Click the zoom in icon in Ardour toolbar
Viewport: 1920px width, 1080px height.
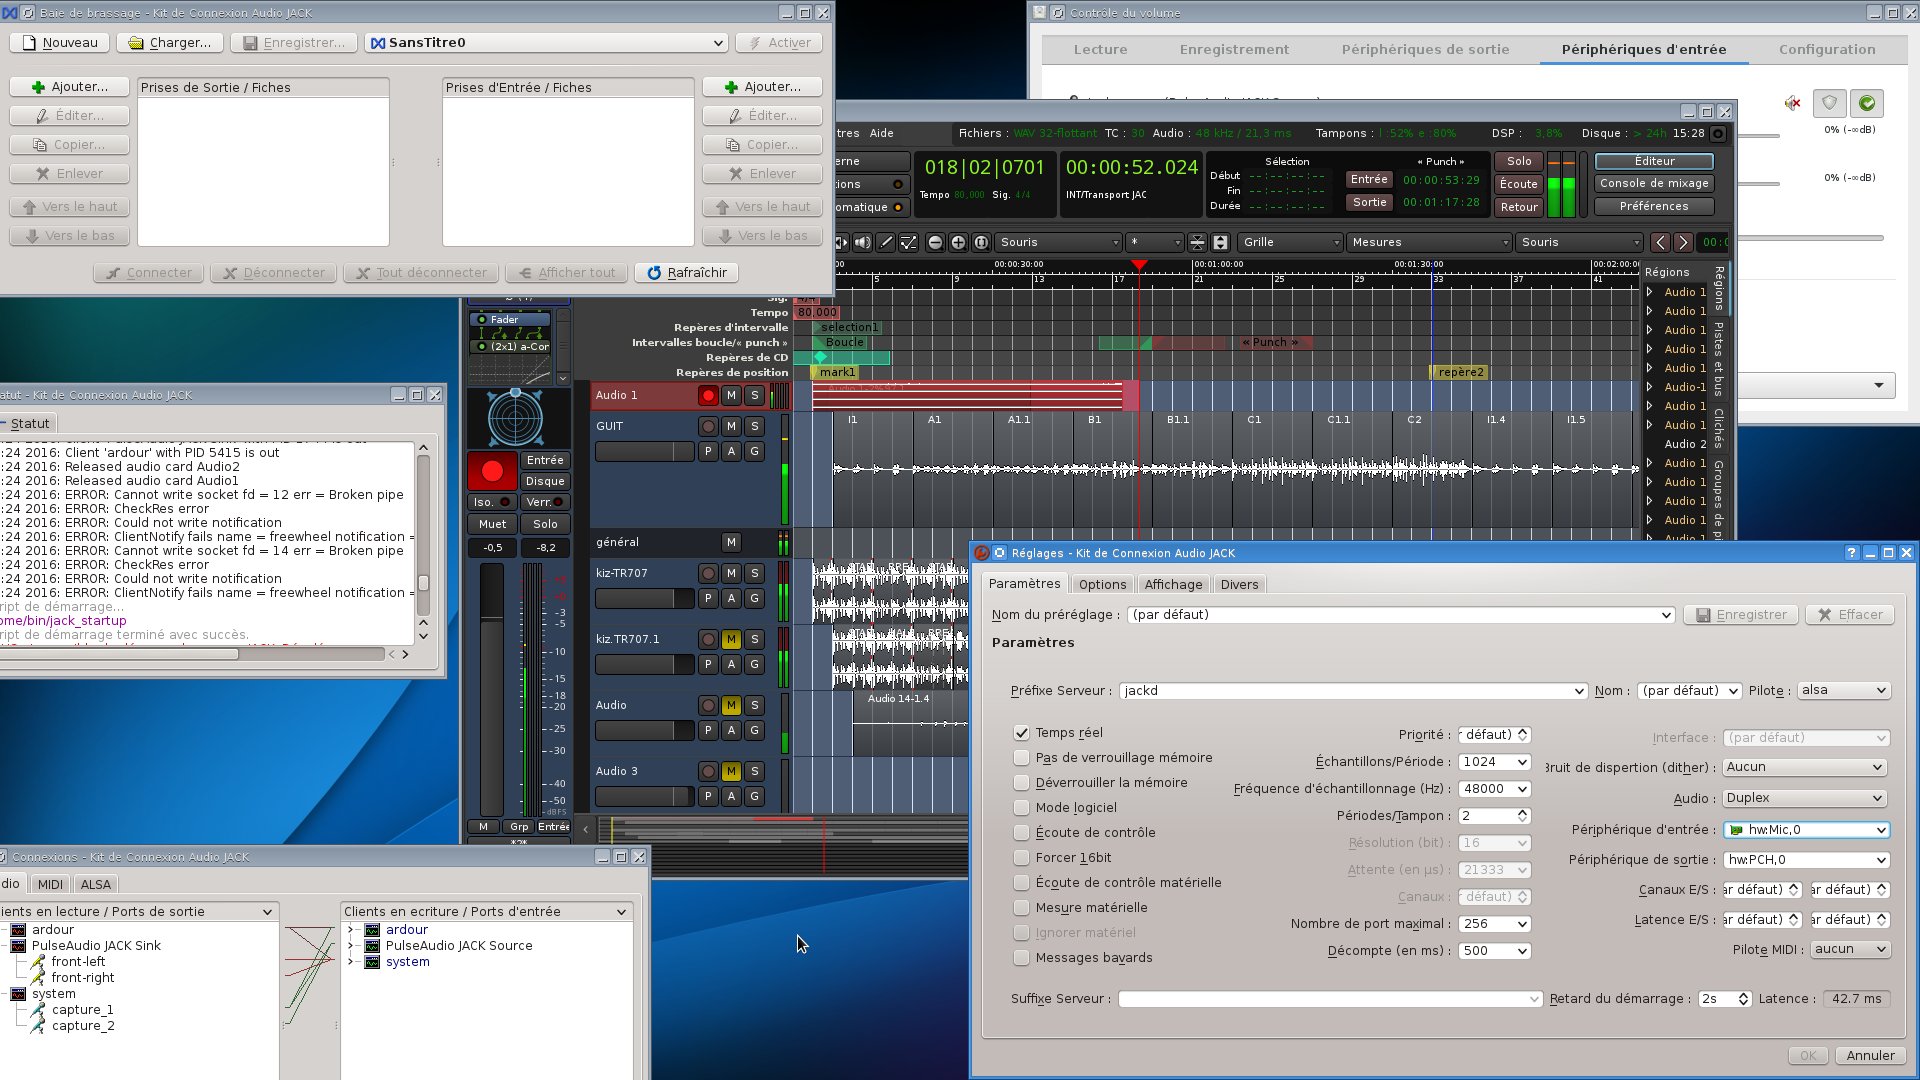pyautogui.click(x=958, y=242)
